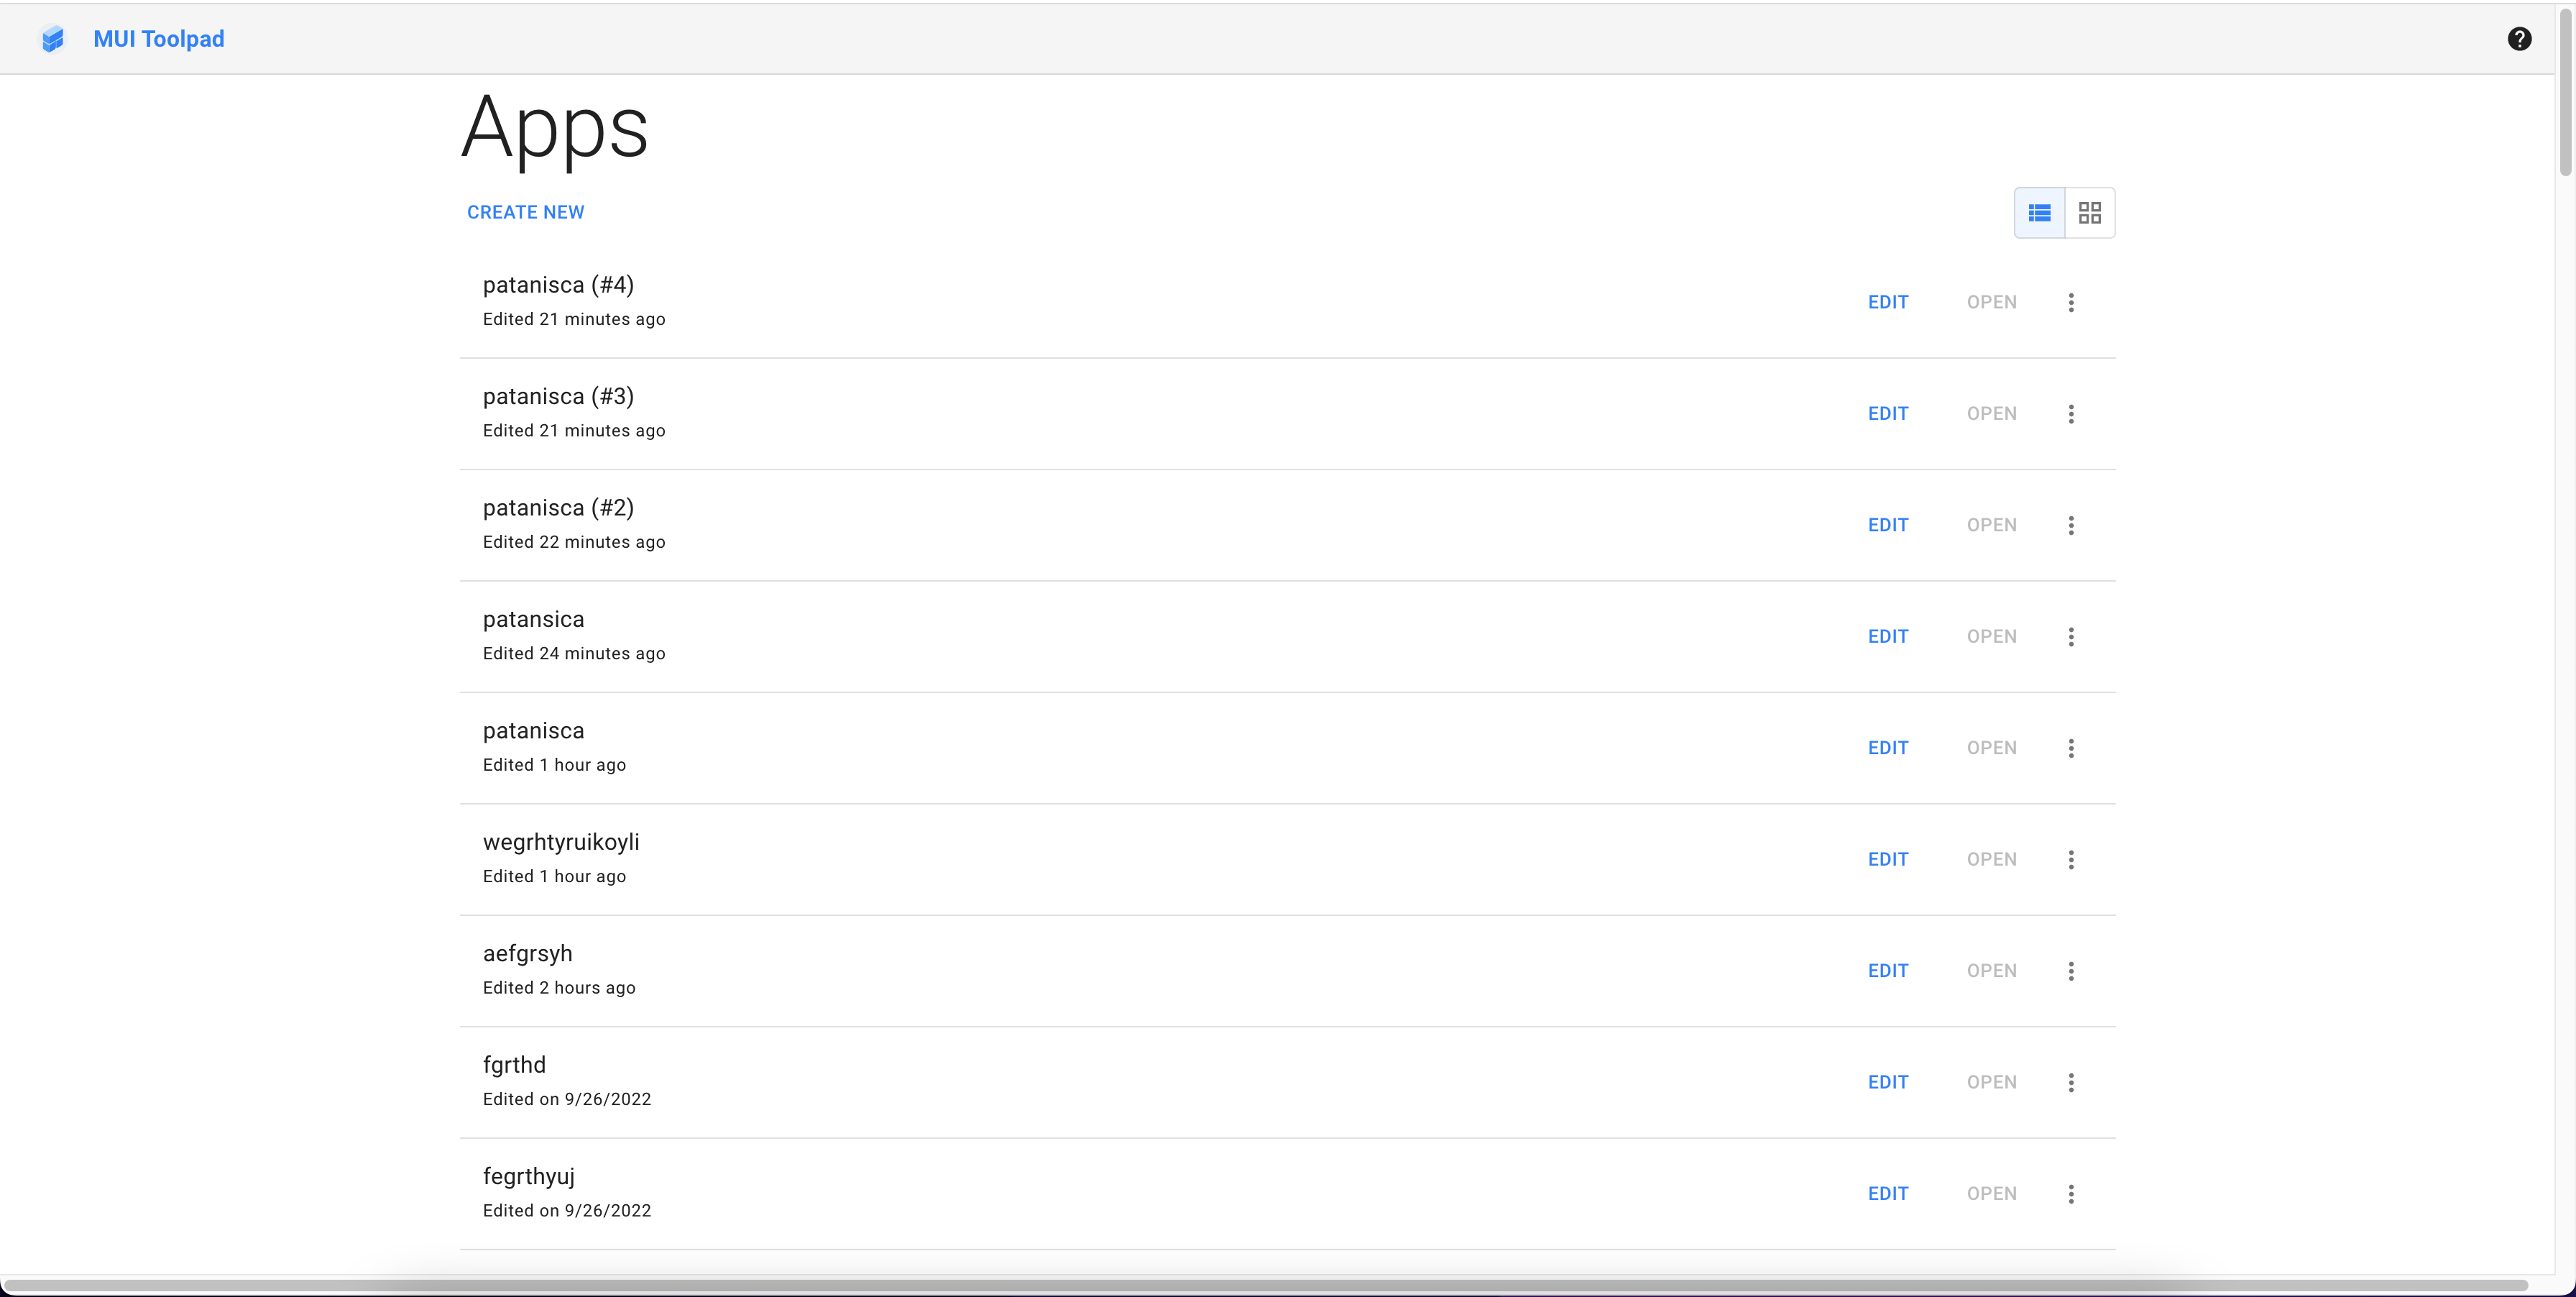Open the app named patansica
Screen dimensions: 2576x1297
[1990, 636]
